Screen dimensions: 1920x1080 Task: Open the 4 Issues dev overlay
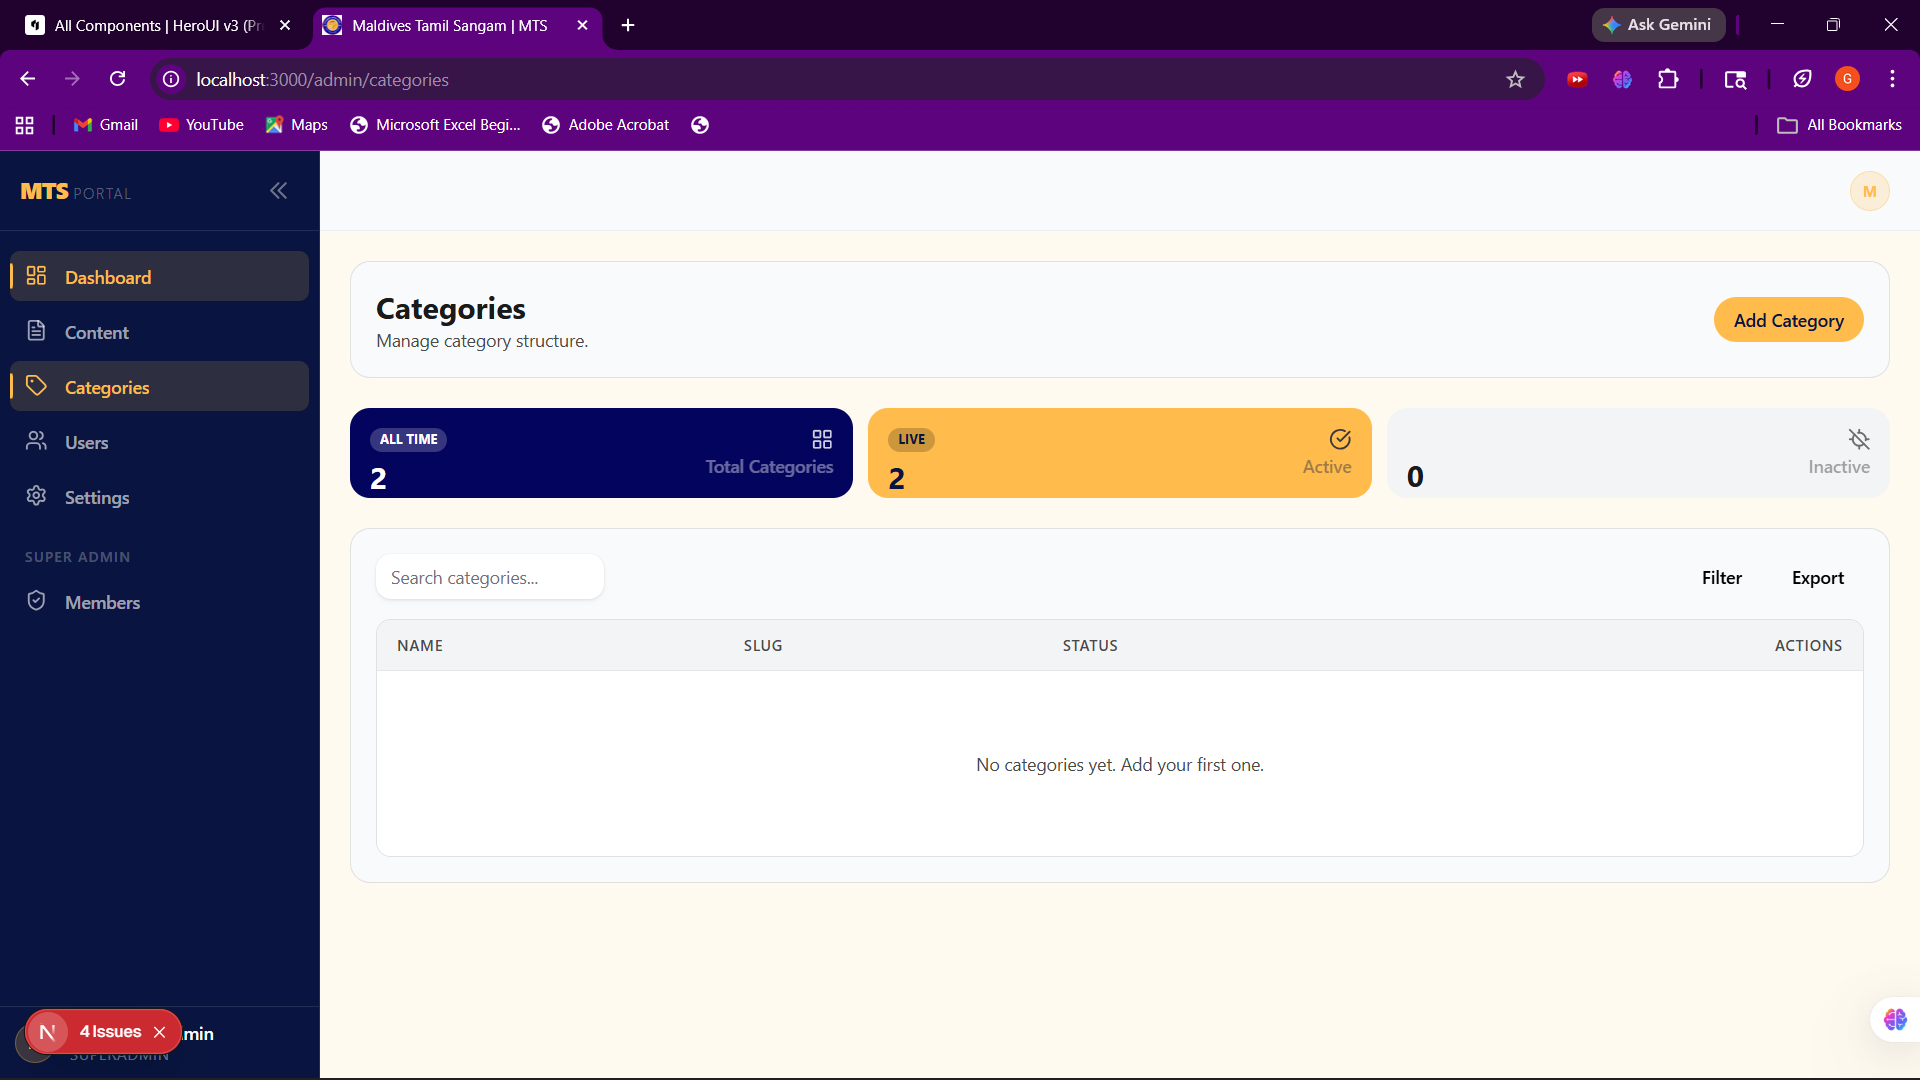coord(110,1032)
